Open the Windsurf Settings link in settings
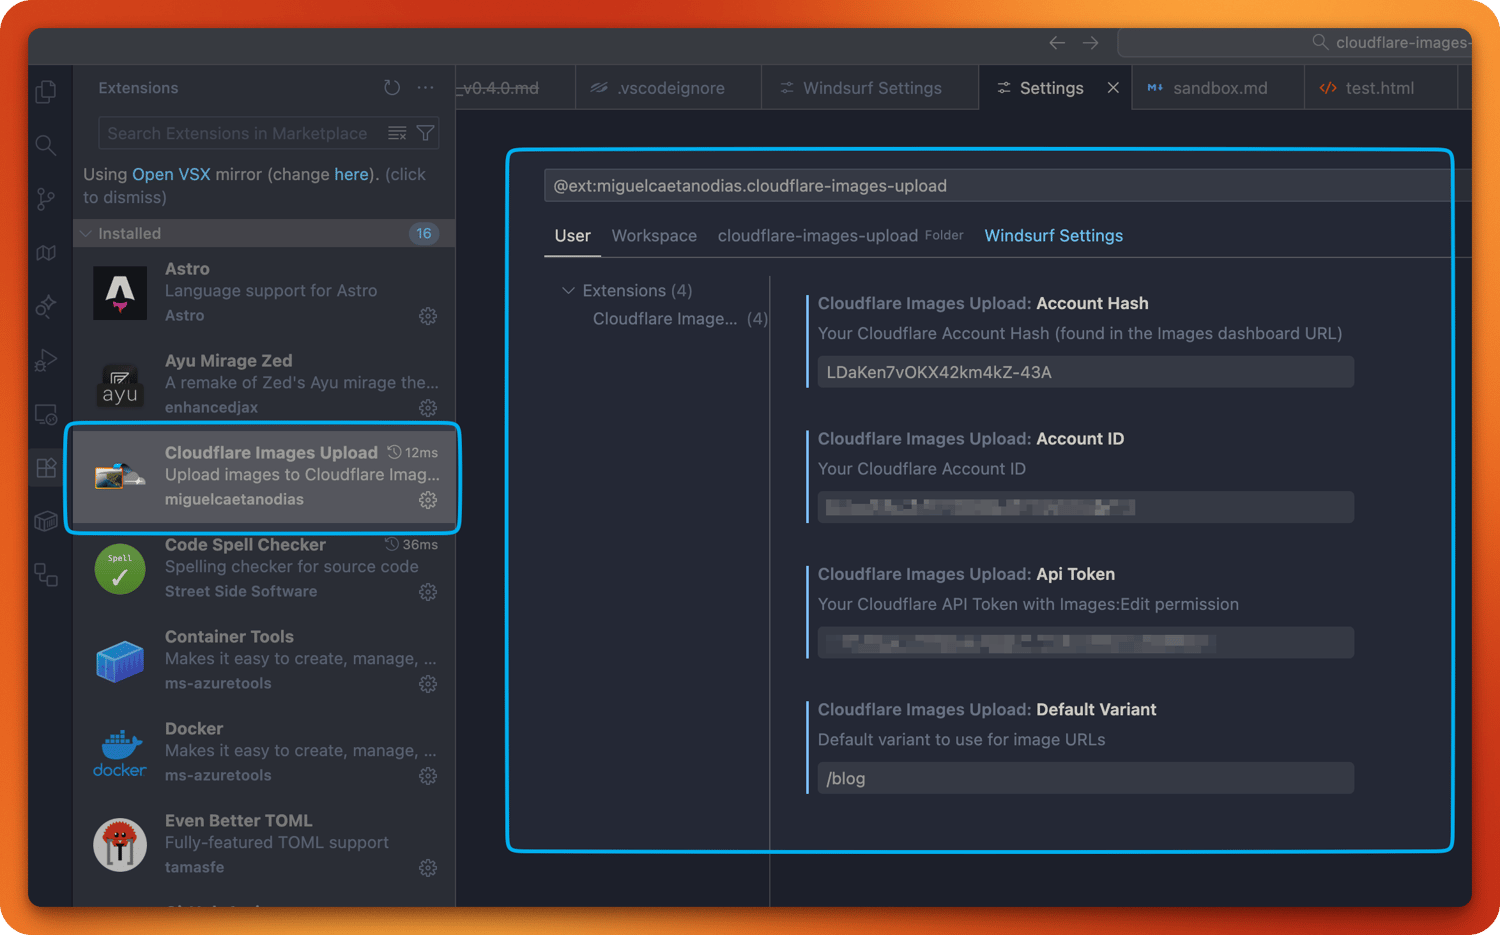 (1054, 236)
